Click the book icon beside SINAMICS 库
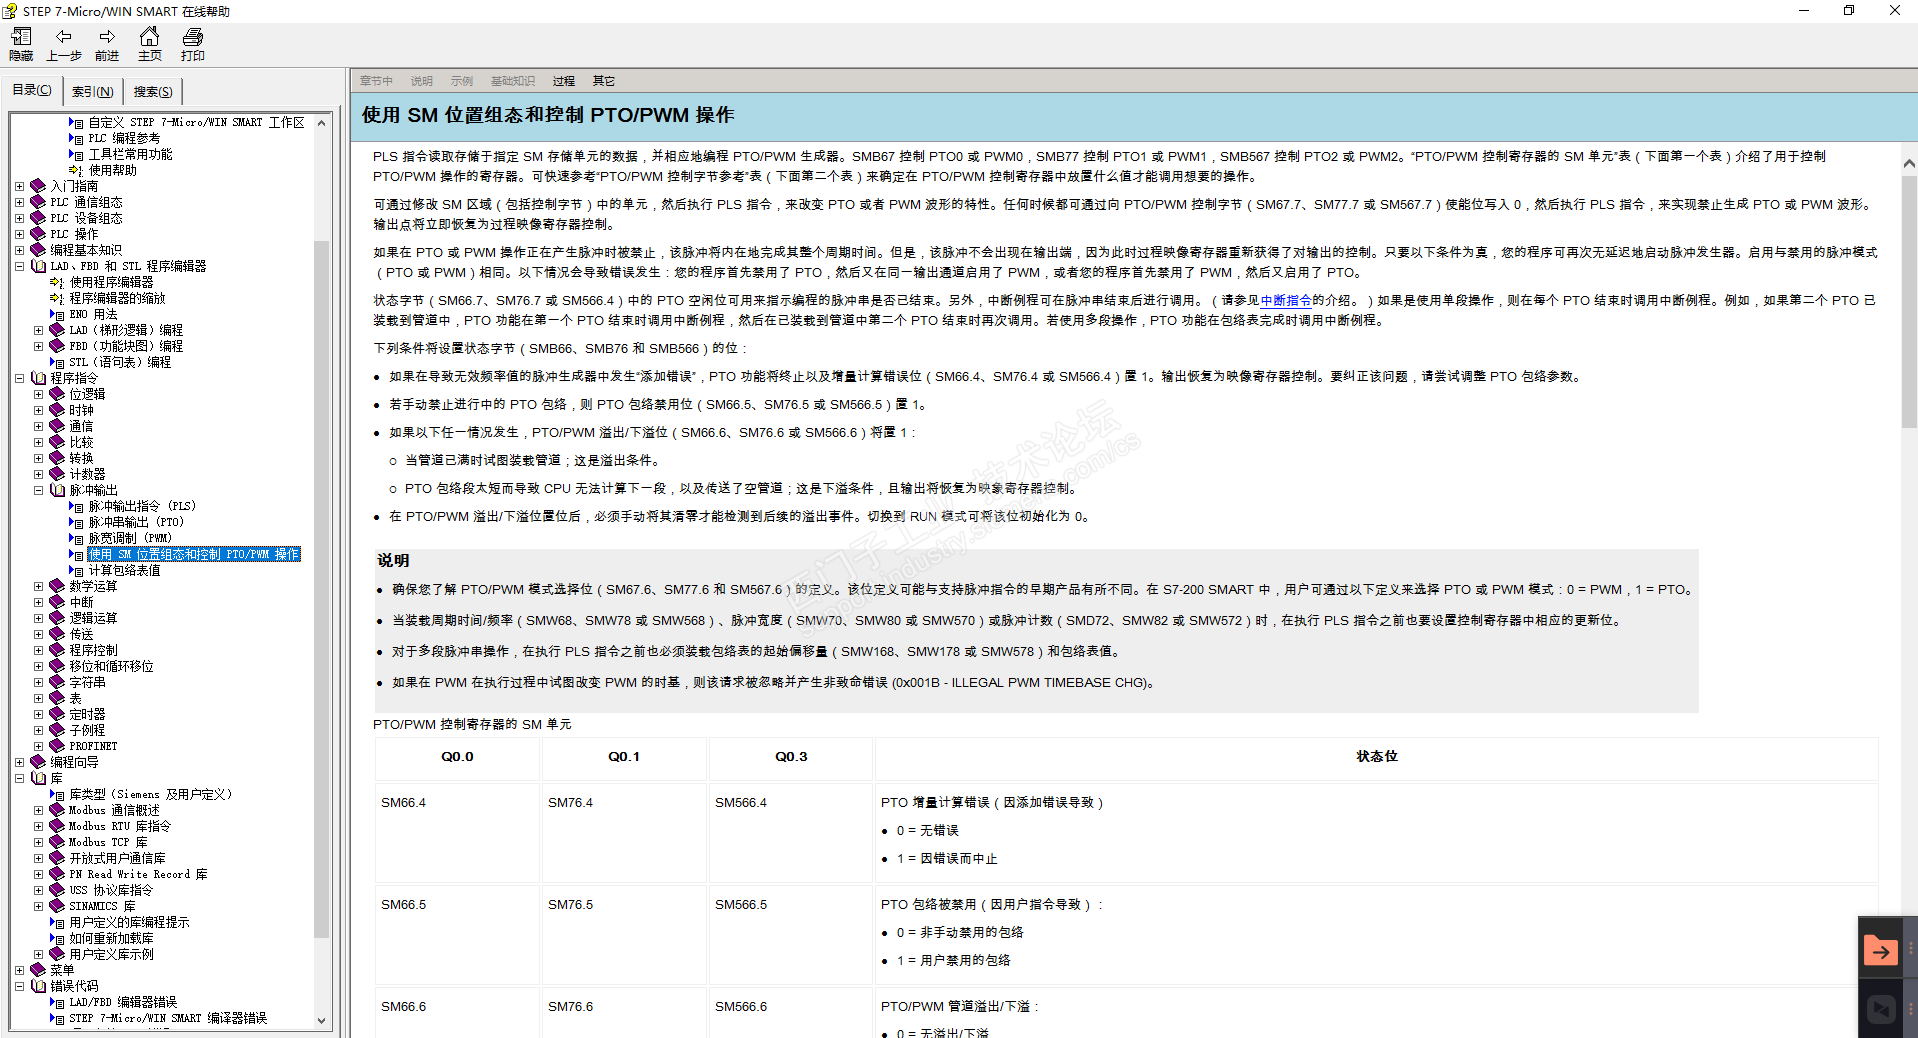This screenshot has height=1038, width=1918. click(57, 906)
